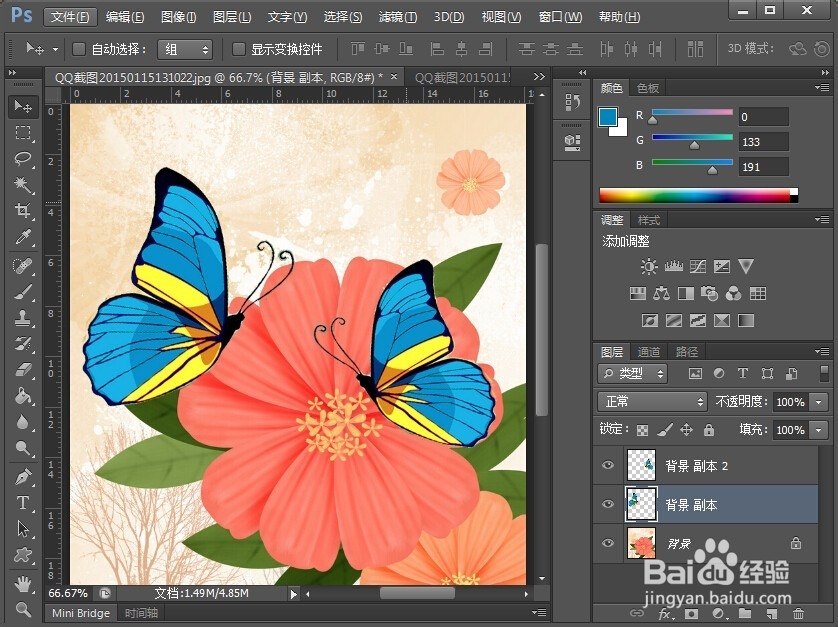Screen dimensions: 838x627
Task: Enable the 自动选择 checkbox
Action: tap(78, 47)
